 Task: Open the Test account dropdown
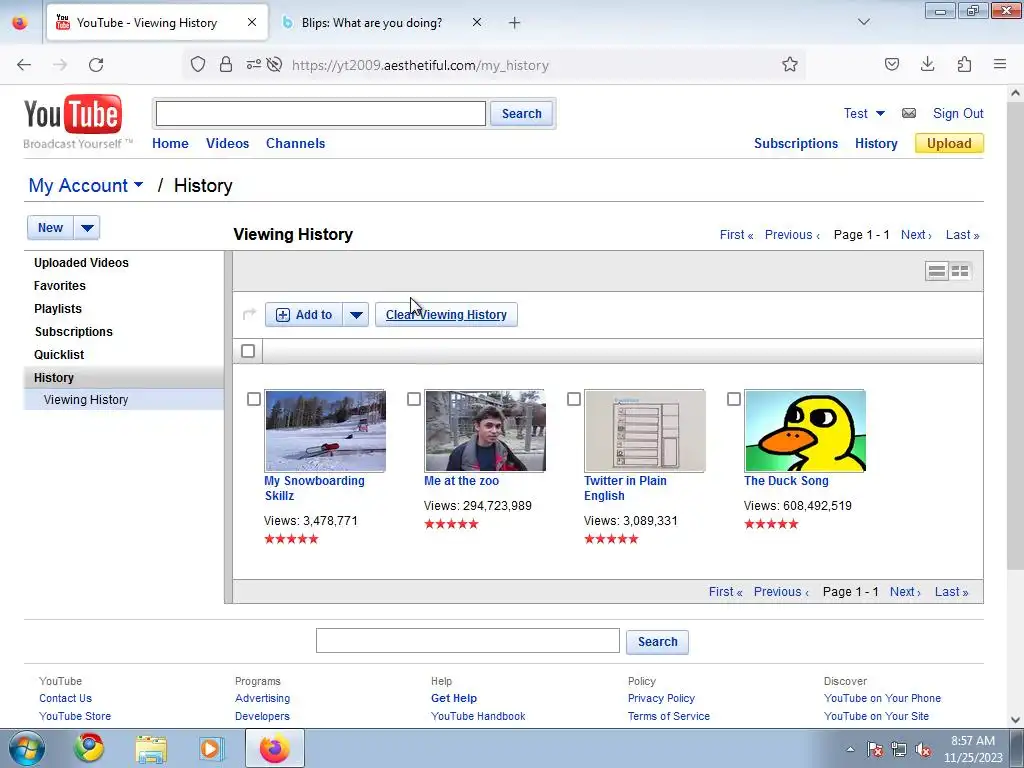tap(864, 114)
